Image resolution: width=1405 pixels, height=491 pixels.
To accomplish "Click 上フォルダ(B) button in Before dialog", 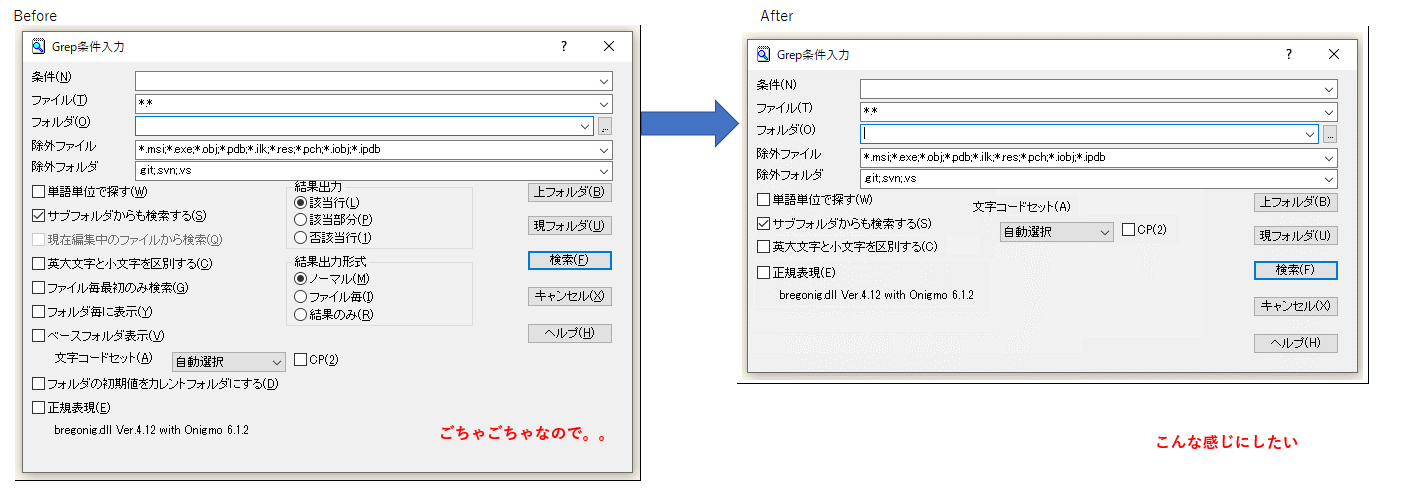I will [x=569, y=193].
